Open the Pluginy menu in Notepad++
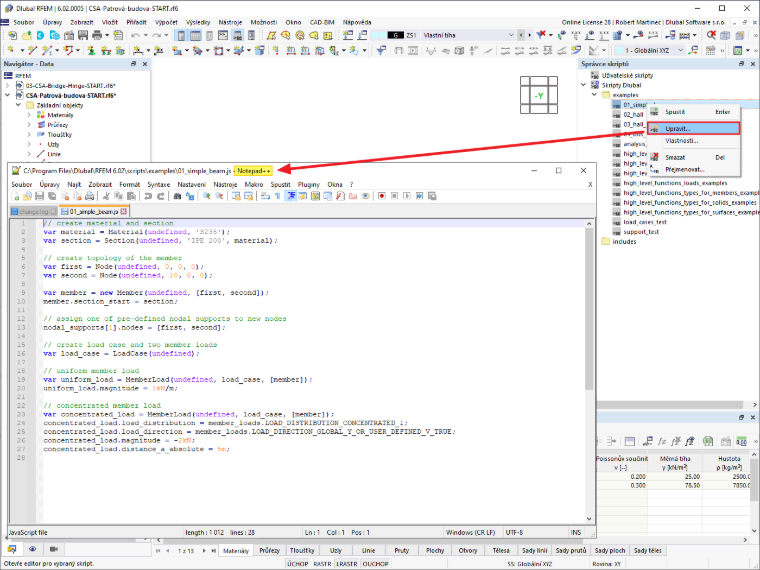Viewport: 760px width, 570px height. pyautogui.click(x=309, y=185)
